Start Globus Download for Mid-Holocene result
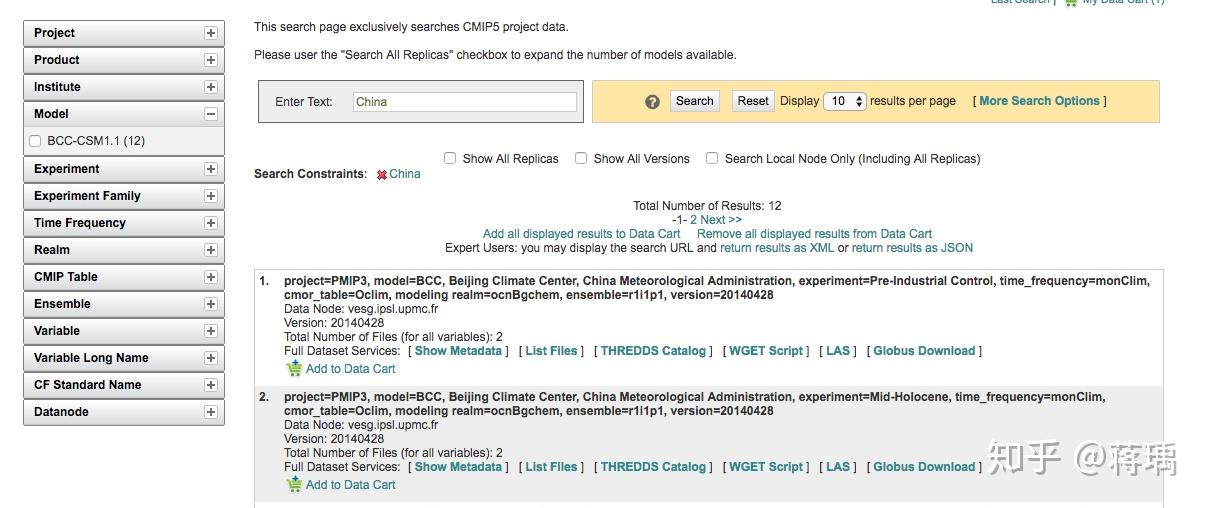 924,467
